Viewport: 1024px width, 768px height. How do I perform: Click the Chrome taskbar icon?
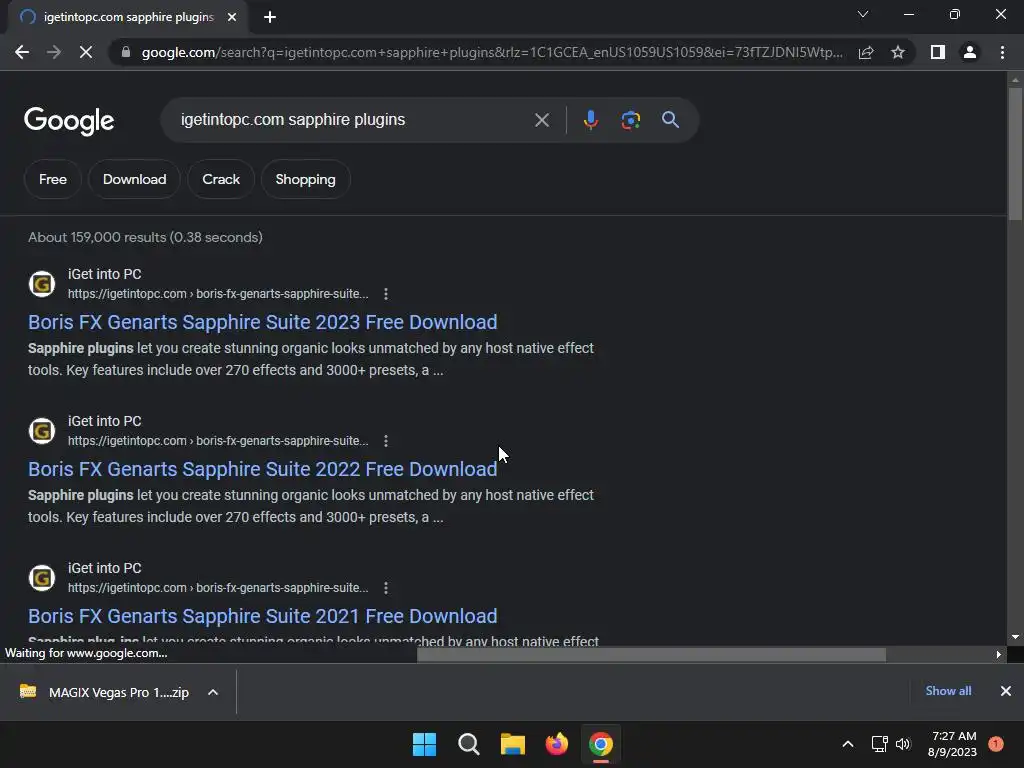click(x=601, y=744)
